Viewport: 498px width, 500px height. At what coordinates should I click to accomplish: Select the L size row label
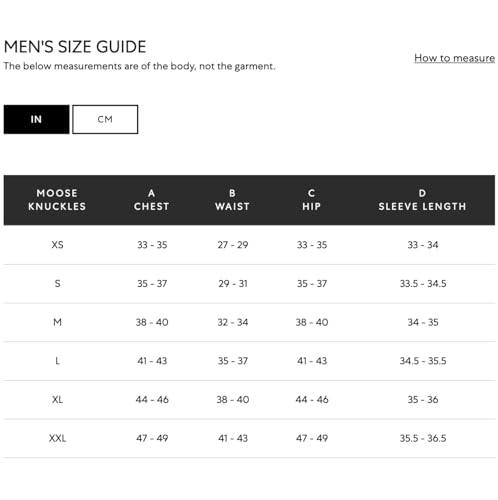coord(57,361)
